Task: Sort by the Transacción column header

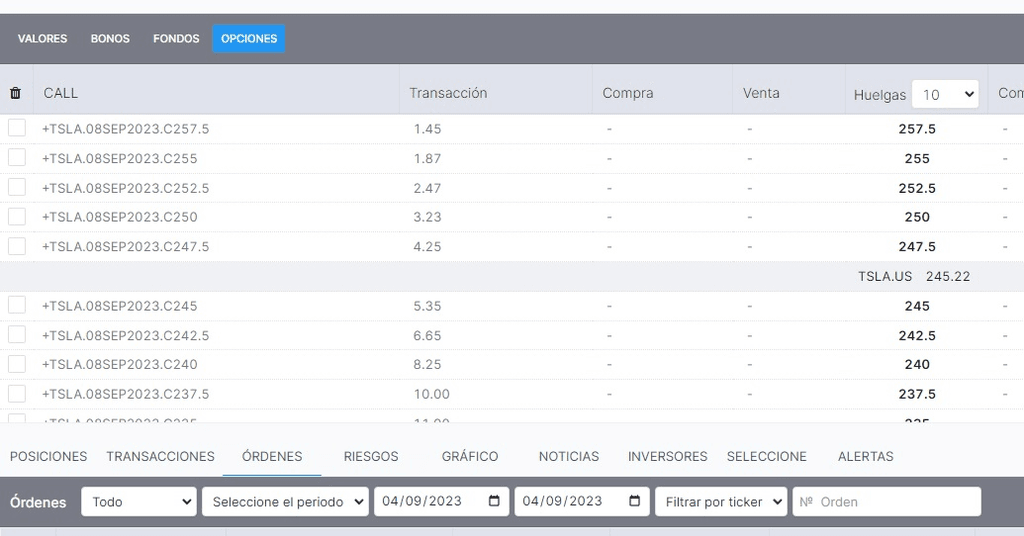Action: coord(448,93)
